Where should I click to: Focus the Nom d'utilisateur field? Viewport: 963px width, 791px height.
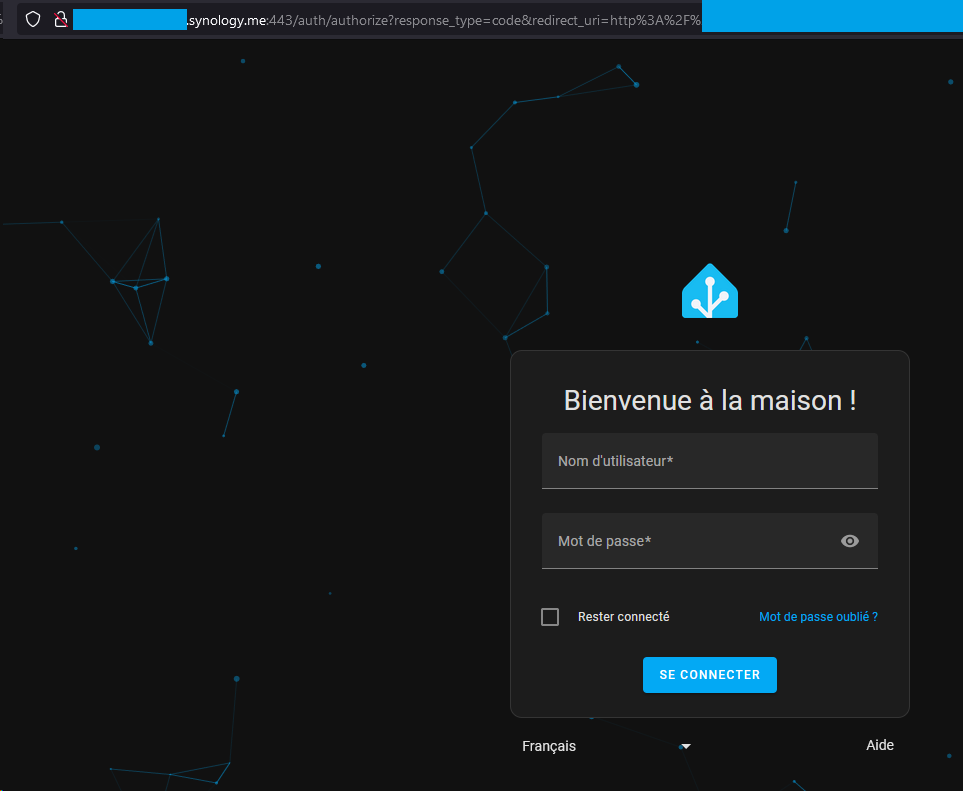[709, 461]
